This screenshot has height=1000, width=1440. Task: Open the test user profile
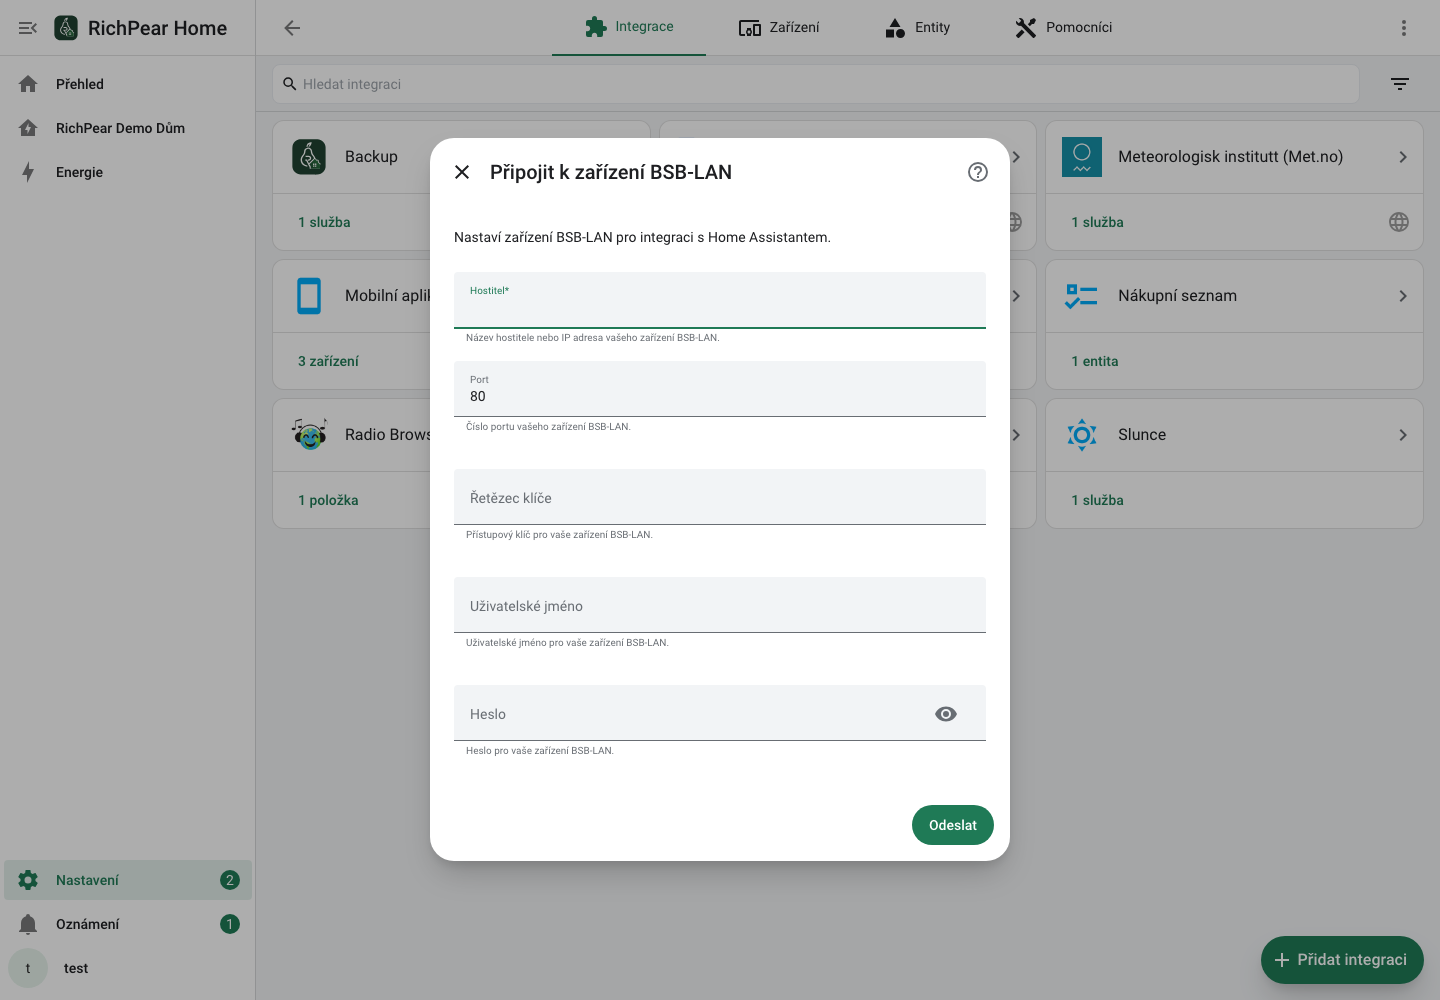click(x=128, y=968)
